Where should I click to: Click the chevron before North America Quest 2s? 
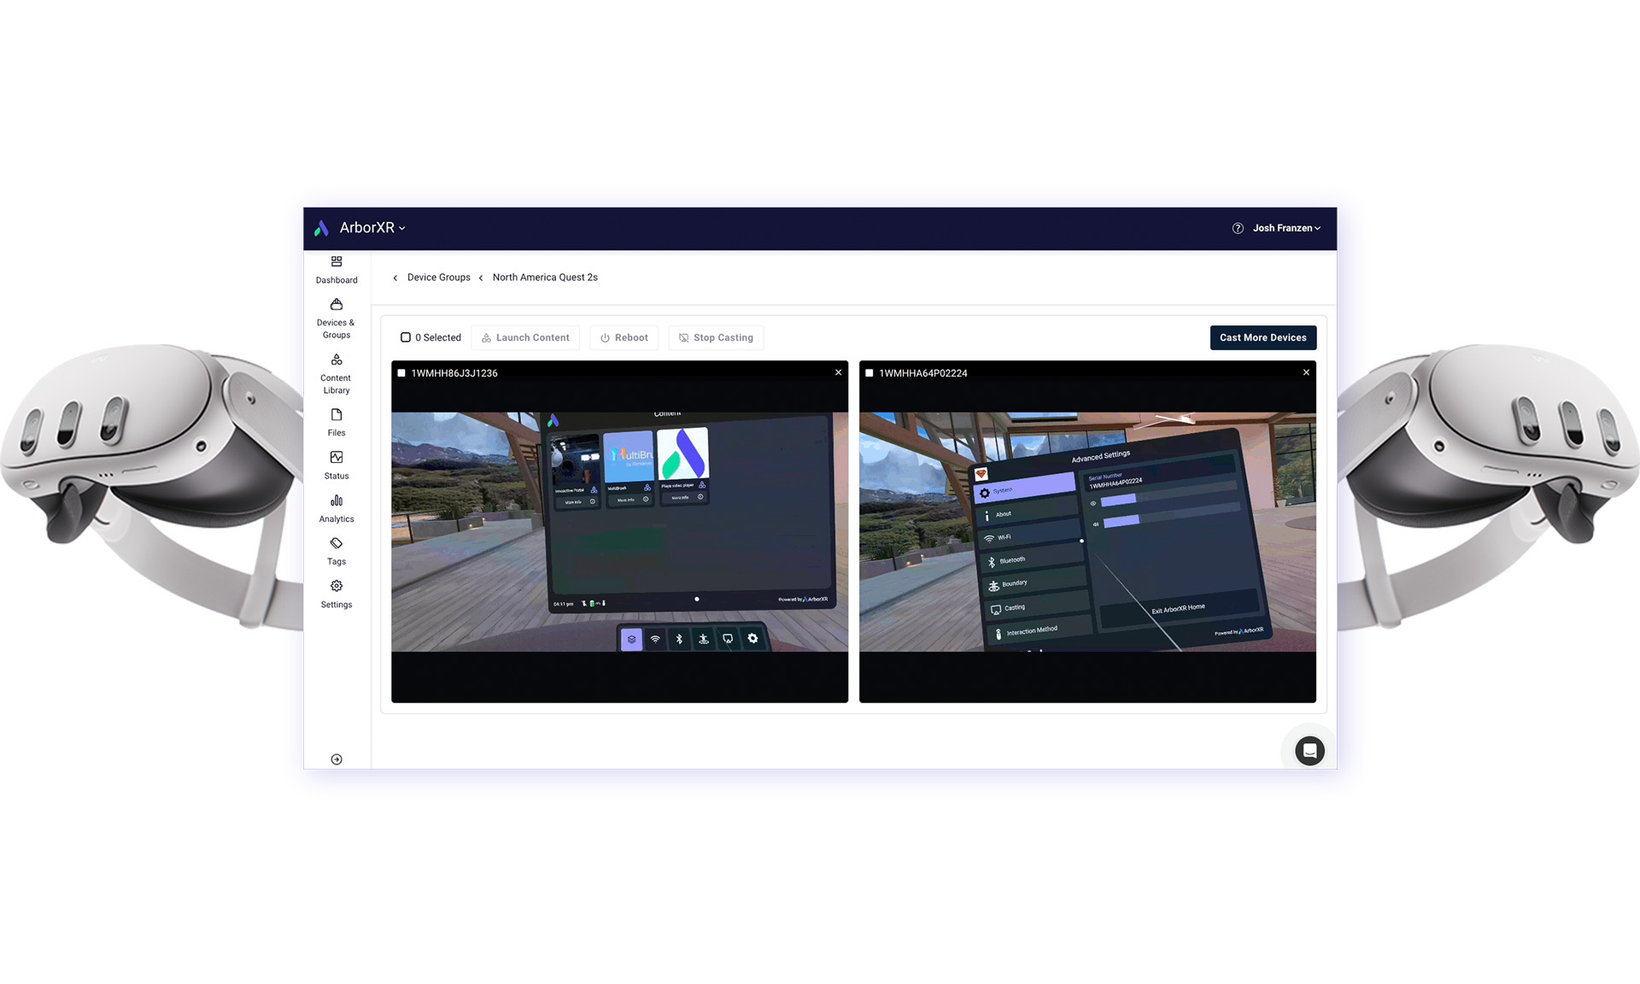pyautogui.click(x=481, y=278)
